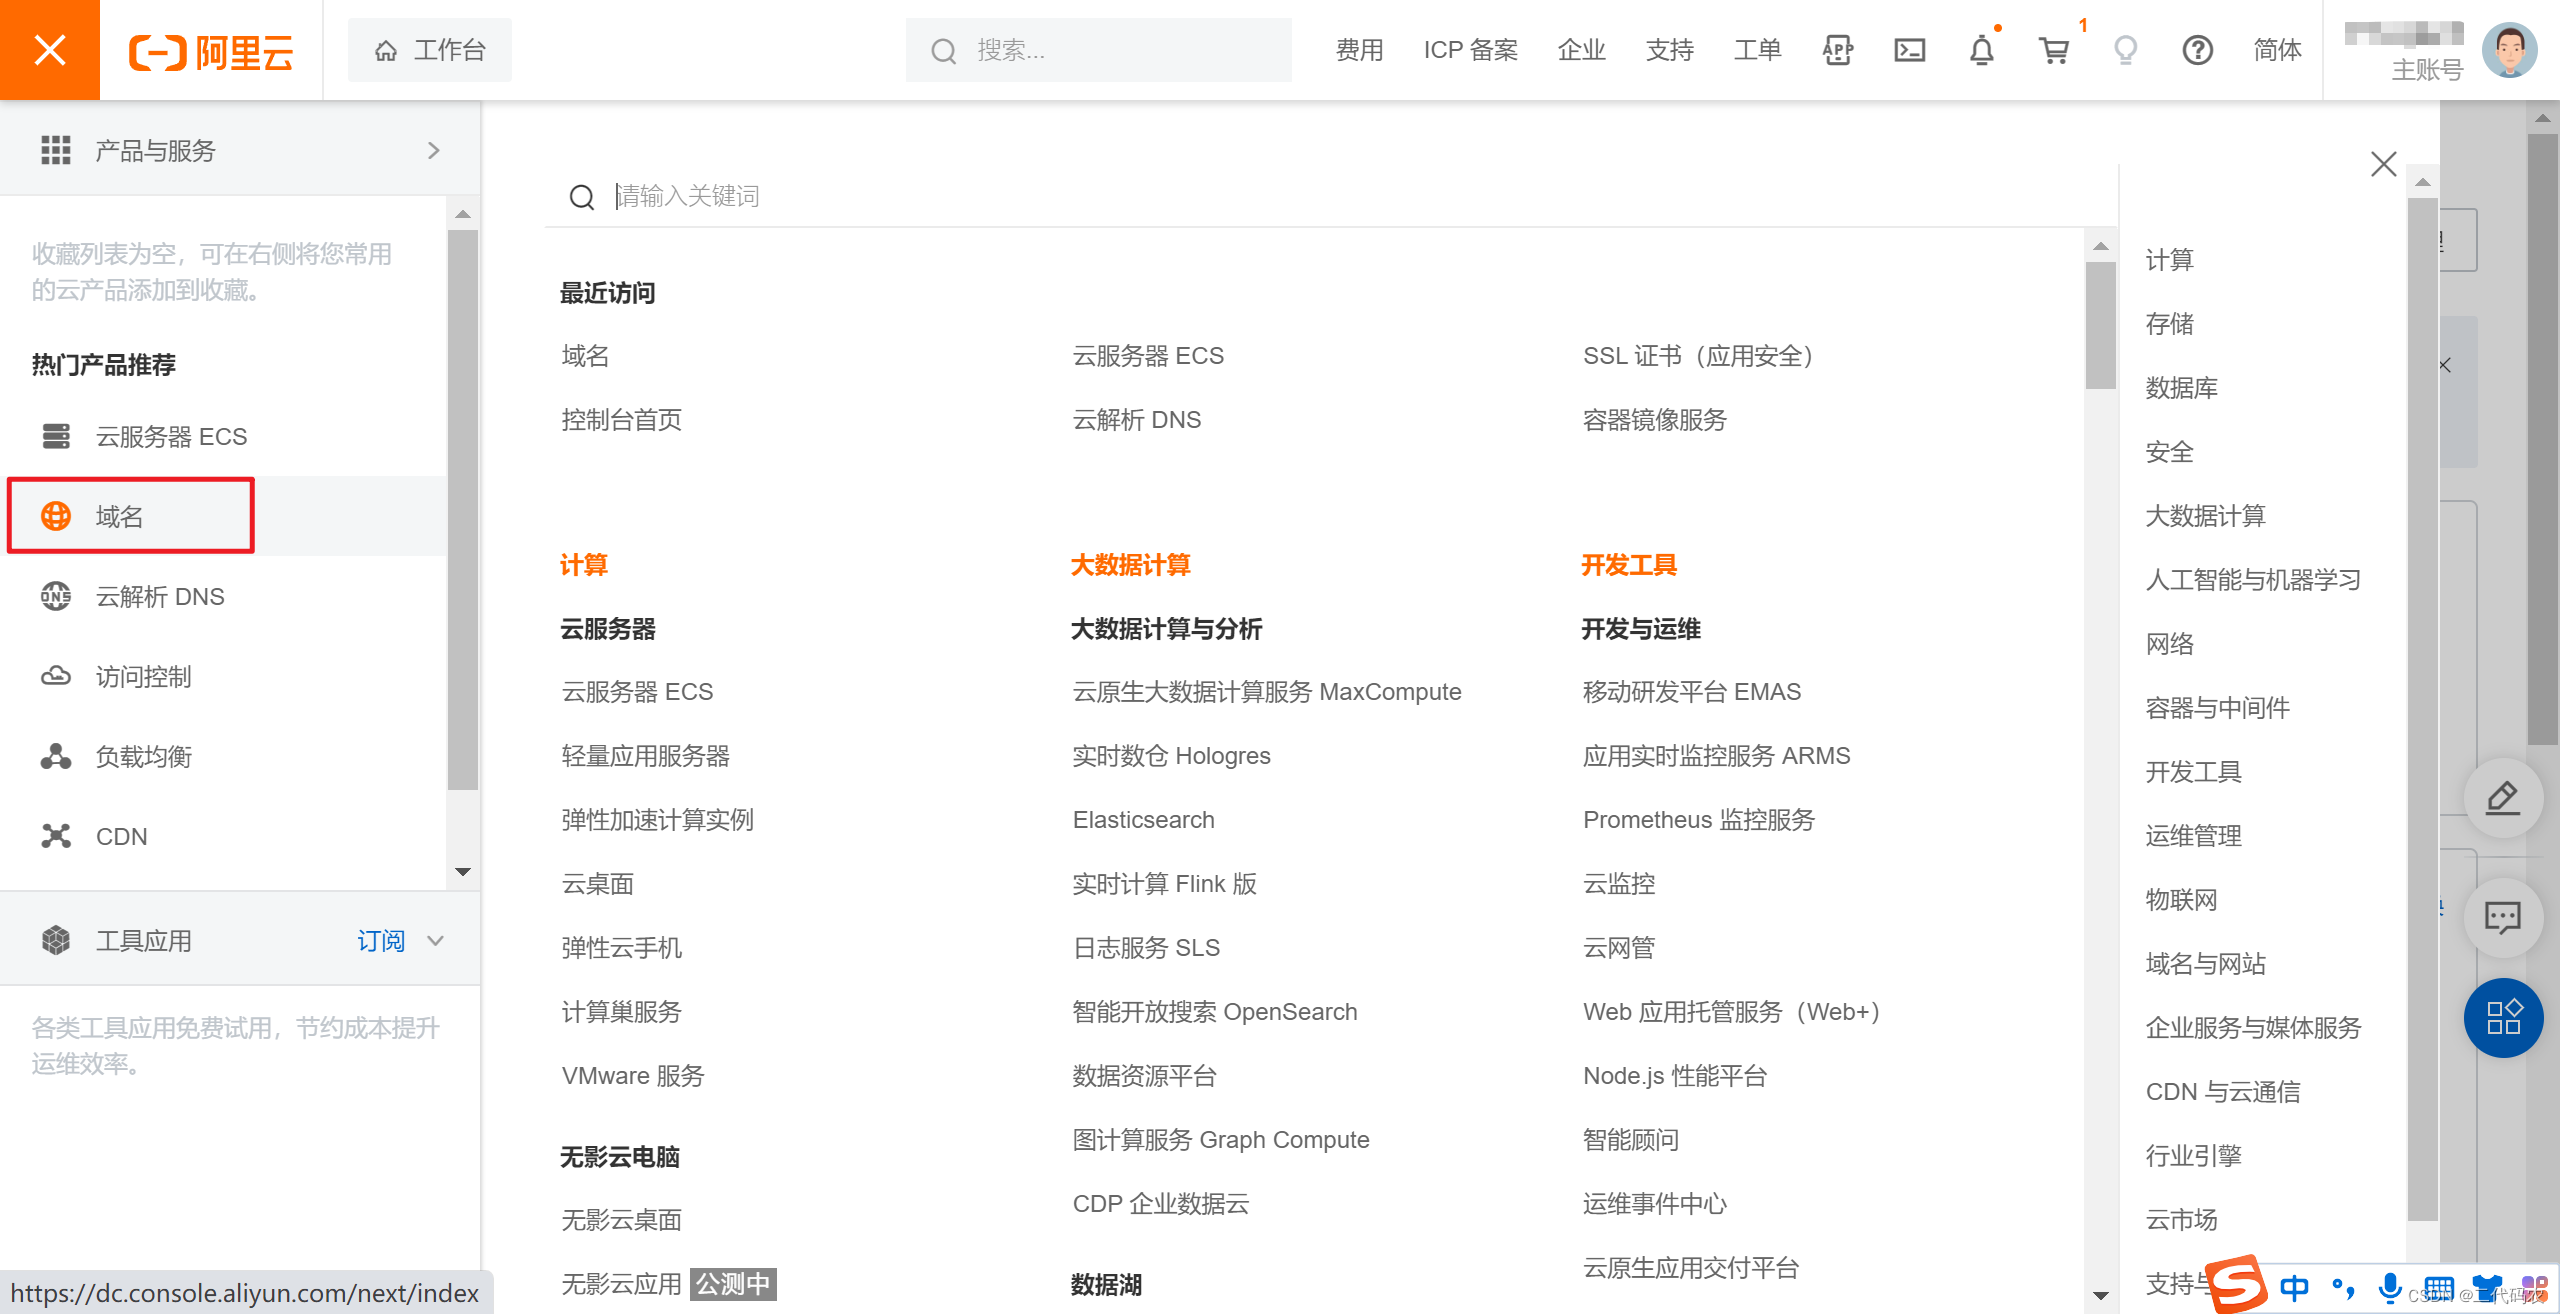Jump to 数据库 category in index
The height and width of the screenshot is (1314, 2560).
(x=2181, y=388)
